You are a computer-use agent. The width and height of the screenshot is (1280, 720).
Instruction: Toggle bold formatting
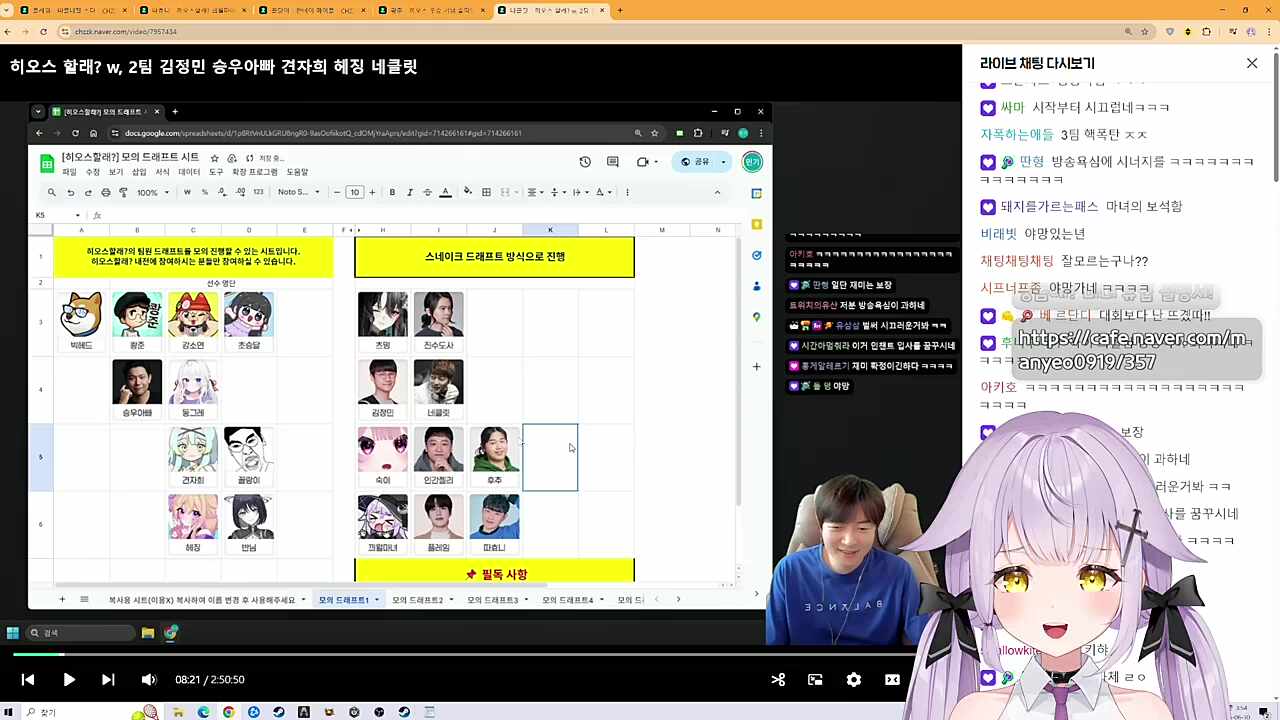coord(392,192)
